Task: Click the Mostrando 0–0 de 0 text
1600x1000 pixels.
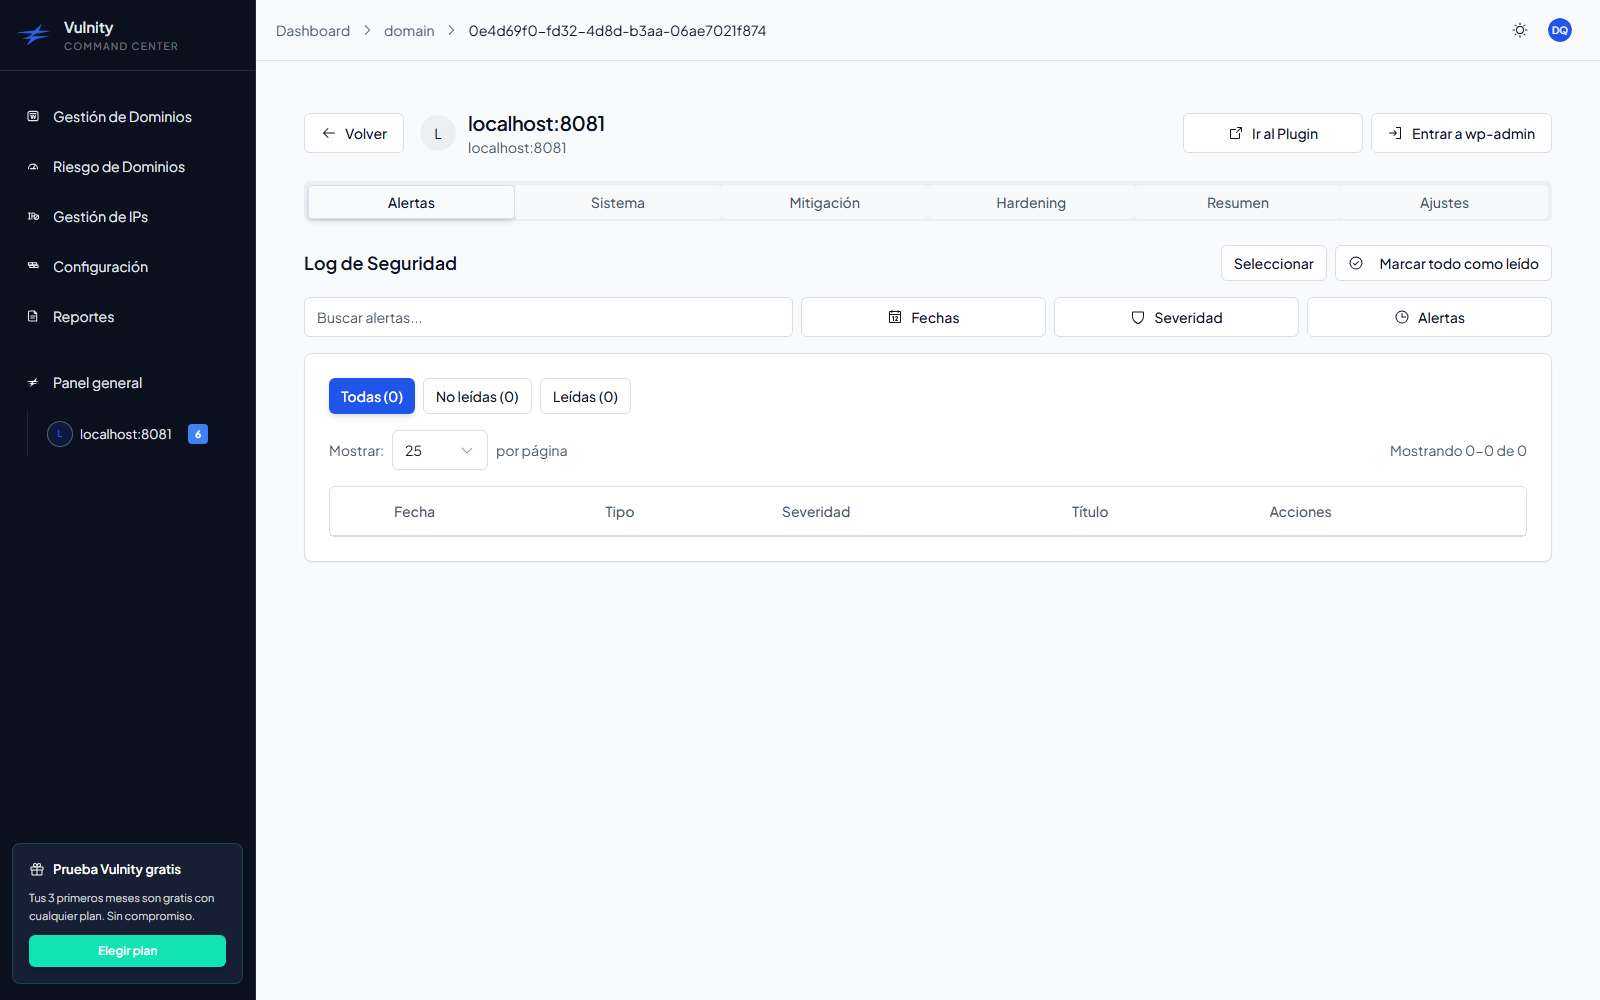Action: click(x=1458, y=451)
